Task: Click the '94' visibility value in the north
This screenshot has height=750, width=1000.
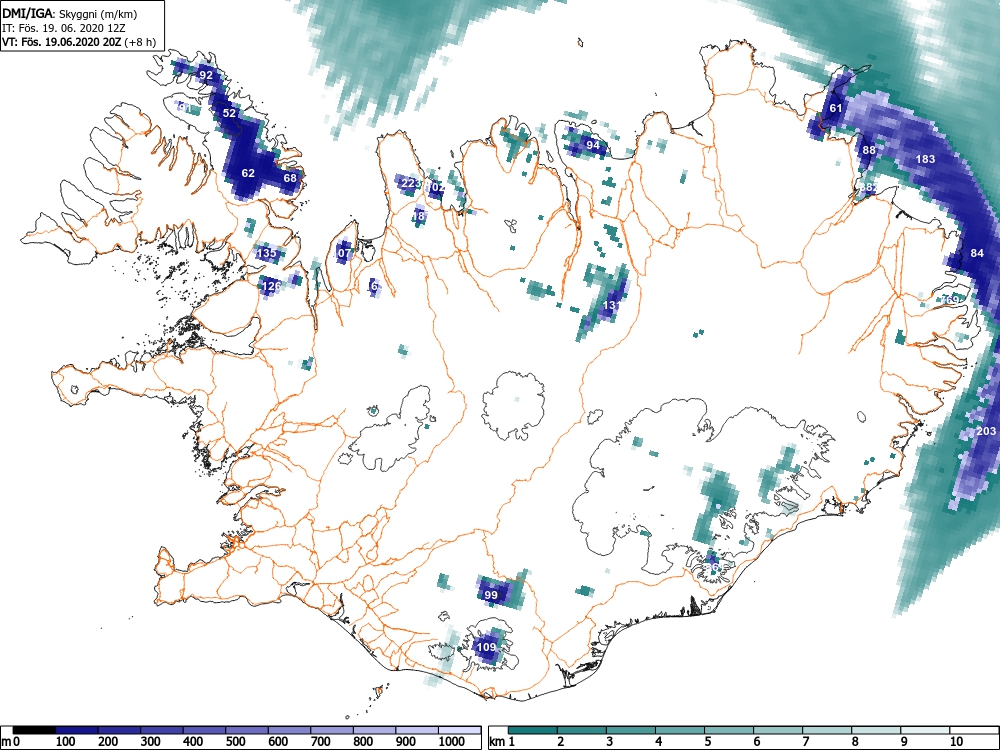Action: [x=593, y=145]
